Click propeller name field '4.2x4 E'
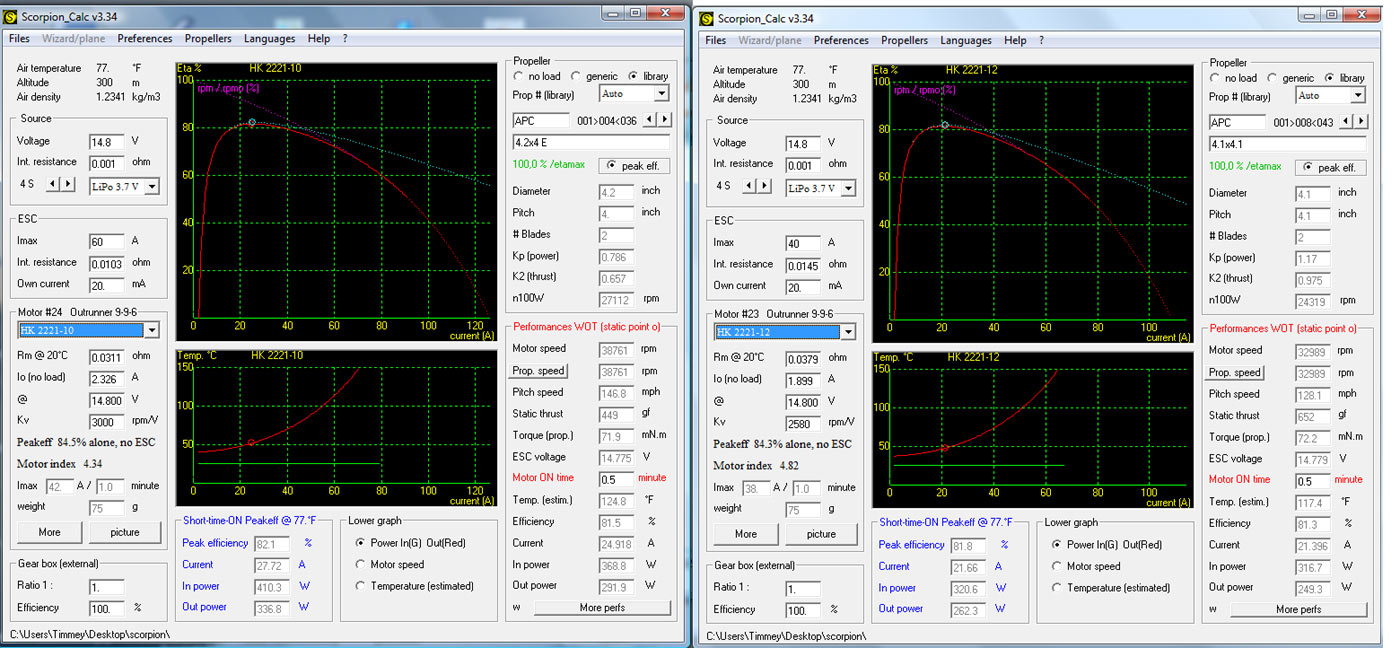 [x=590, y=142]
